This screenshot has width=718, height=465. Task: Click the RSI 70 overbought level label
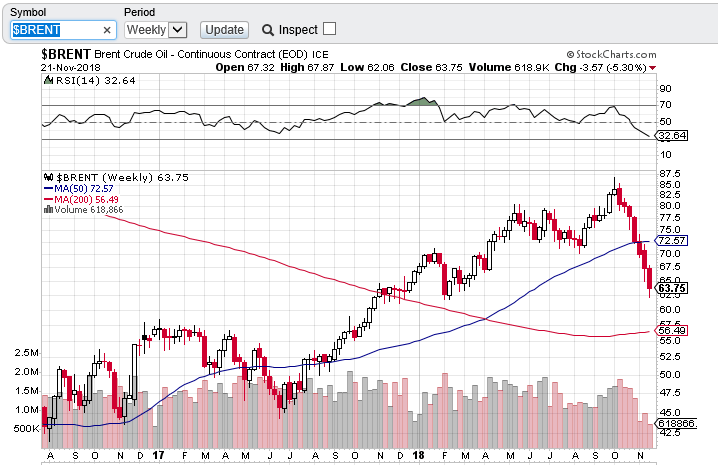665,105
